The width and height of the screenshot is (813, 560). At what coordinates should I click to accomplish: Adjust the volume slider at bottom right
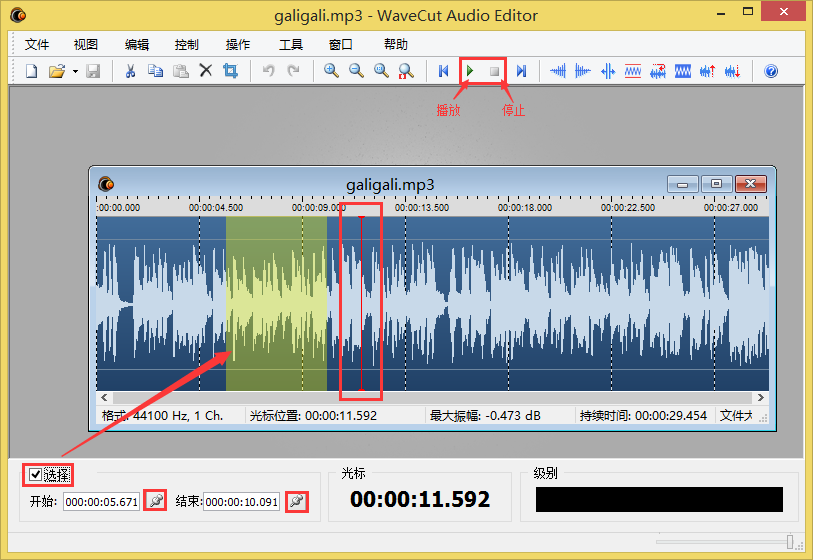click(x=790, y=542)
